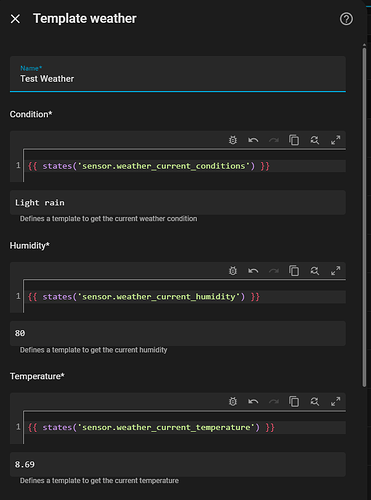Edit the Name field Test Weather
Viewport: 371px width, 500px height.
tap(178, 74)
